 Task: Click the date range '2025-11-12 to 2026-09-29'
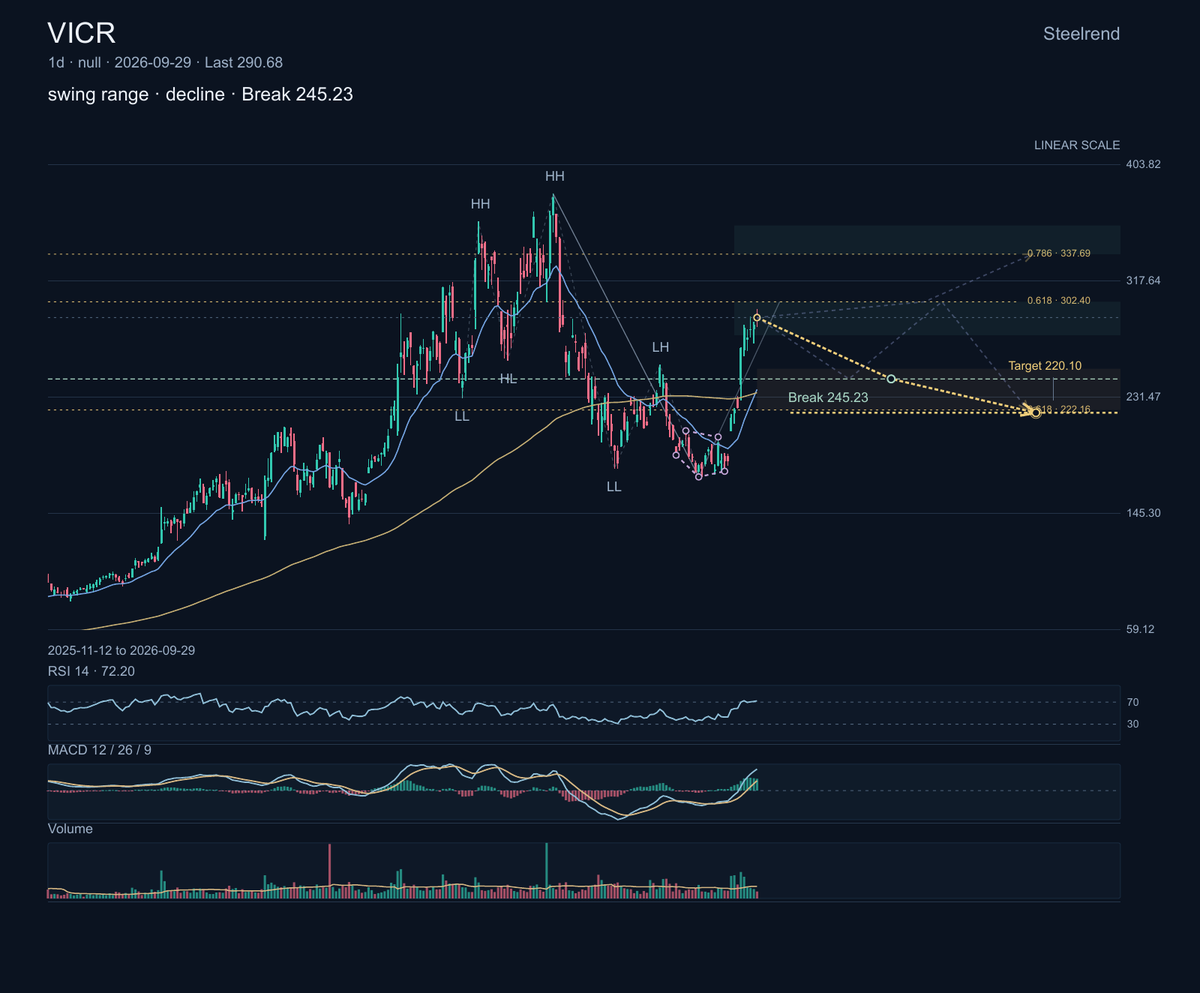[121, 650]
